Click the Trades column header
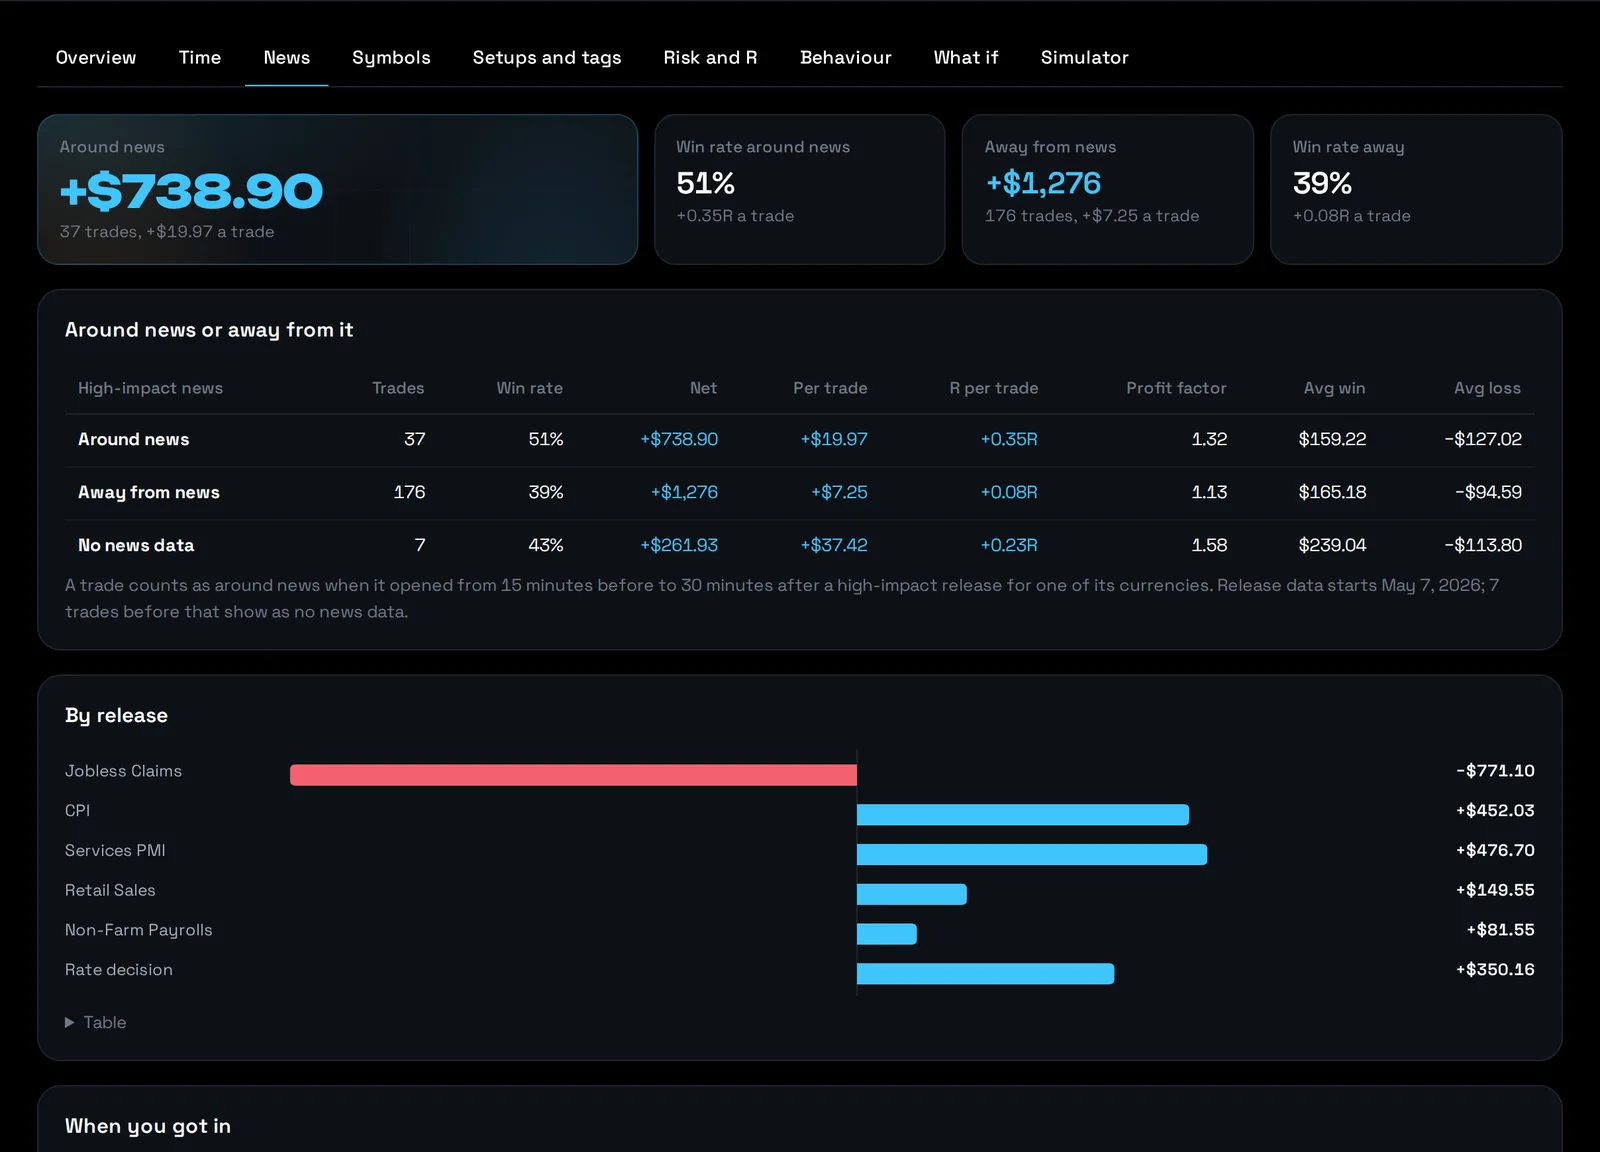Image resolution: width=1600 pixels, height=1152 pixels. click(398, 388)
